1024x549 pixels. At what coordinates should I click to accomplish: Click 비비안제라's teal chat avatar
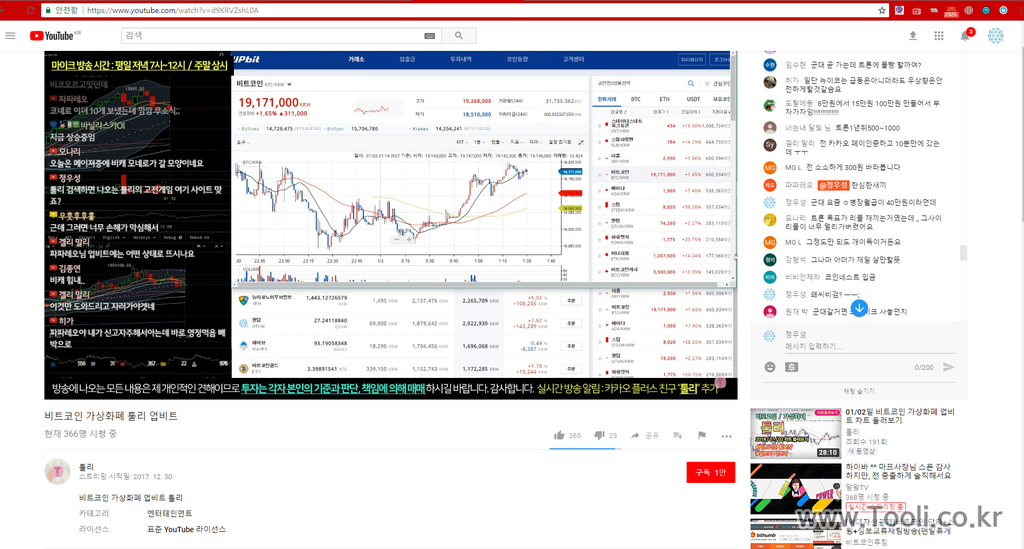click(x=770, y=277)
